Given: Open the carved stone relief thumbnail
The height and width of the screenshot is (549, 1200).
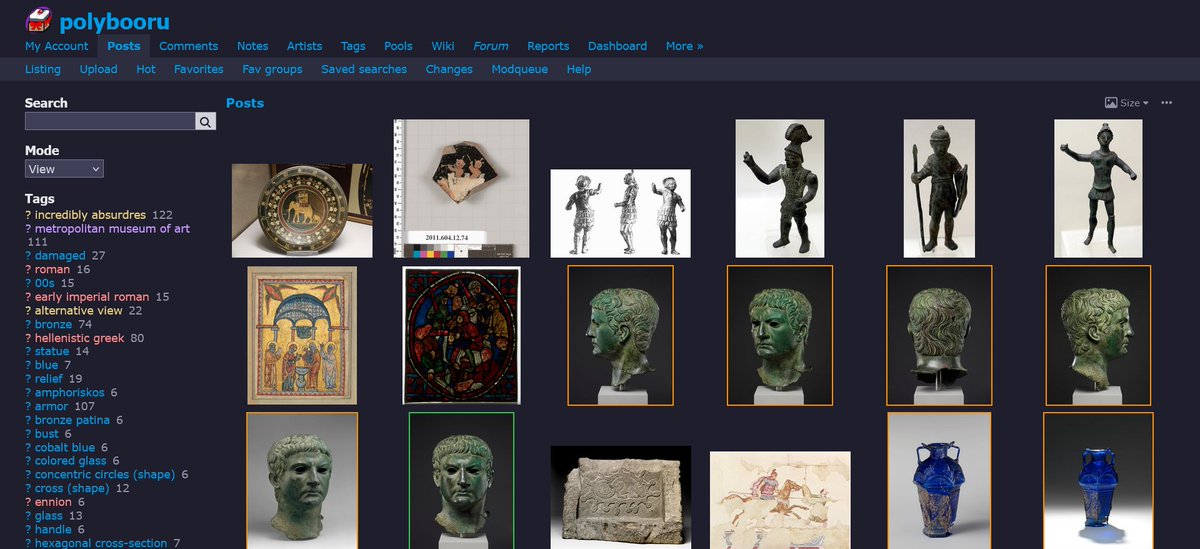Looking at the screenshot, I should pos(620,497).
